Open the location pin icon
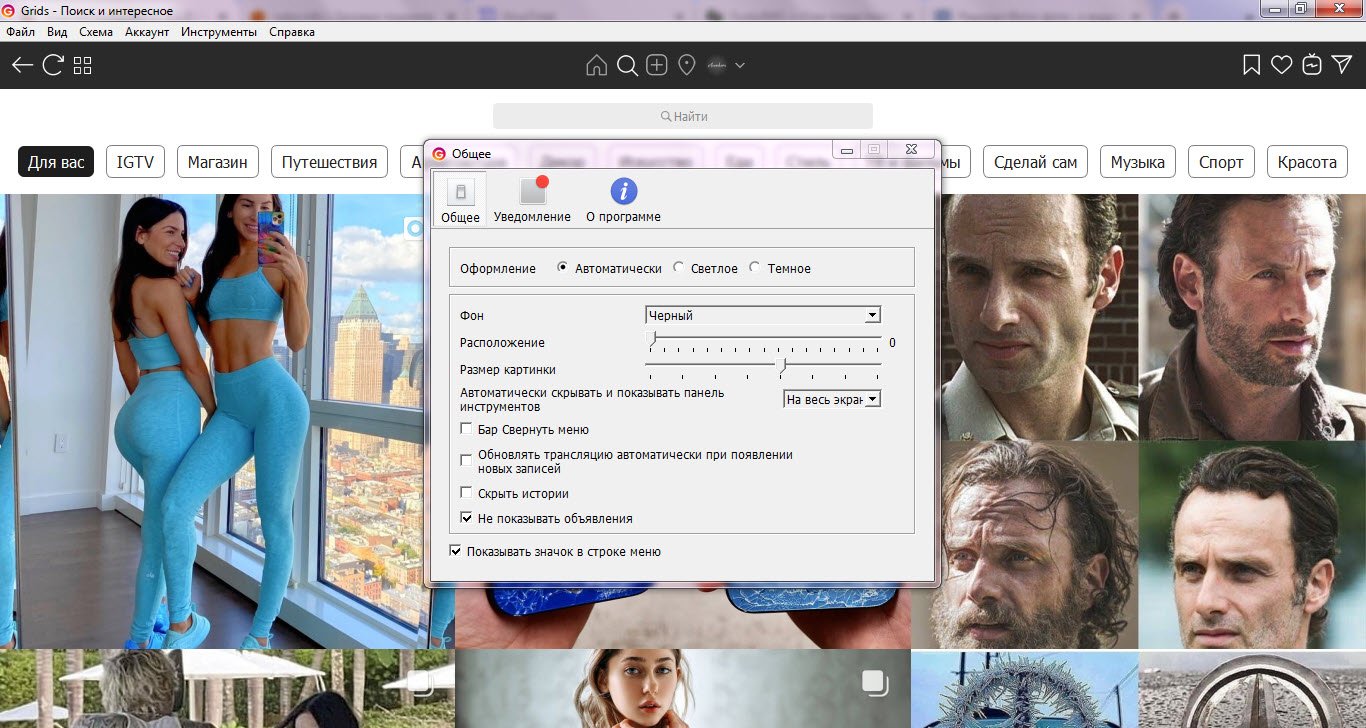This screenshot has height=728, width=1366. pyautogui.click(x=686, y=65)
